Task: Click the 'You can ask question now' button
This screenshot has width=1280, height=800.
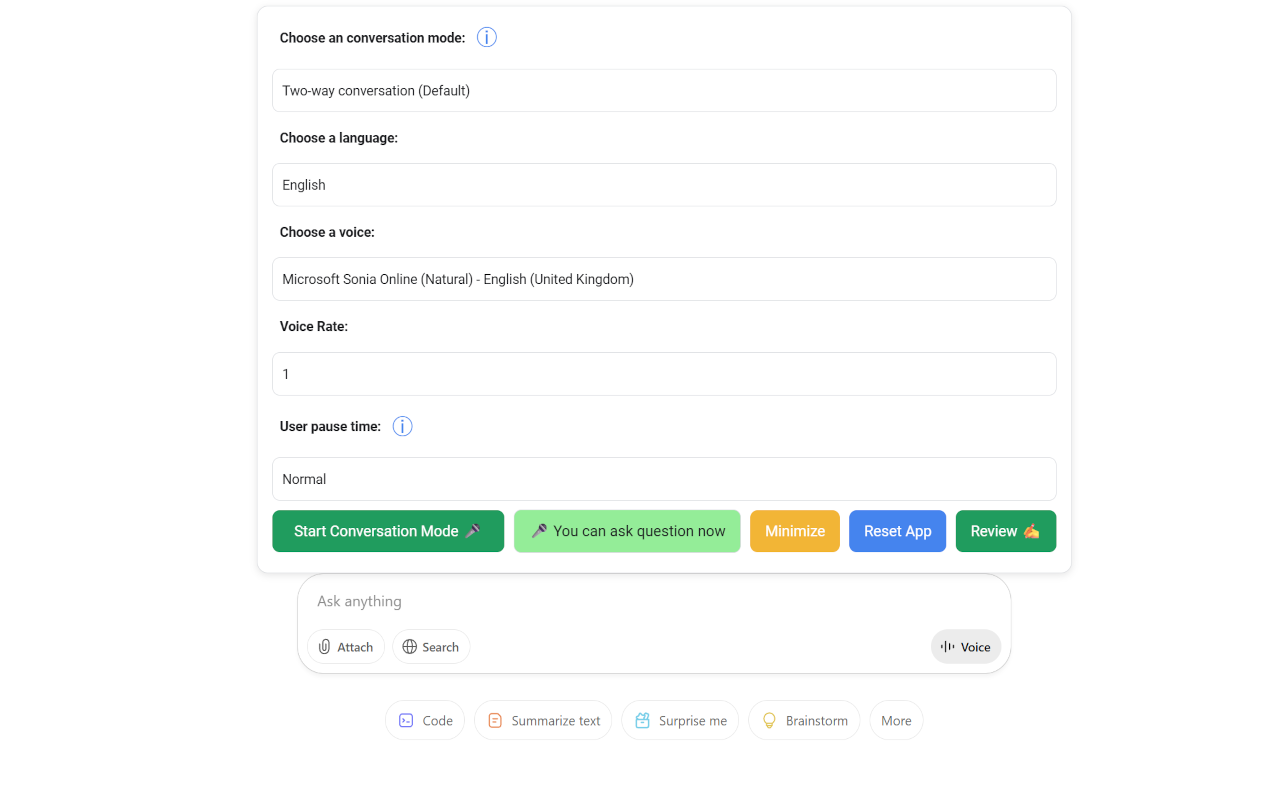Action: pos(627,531)
